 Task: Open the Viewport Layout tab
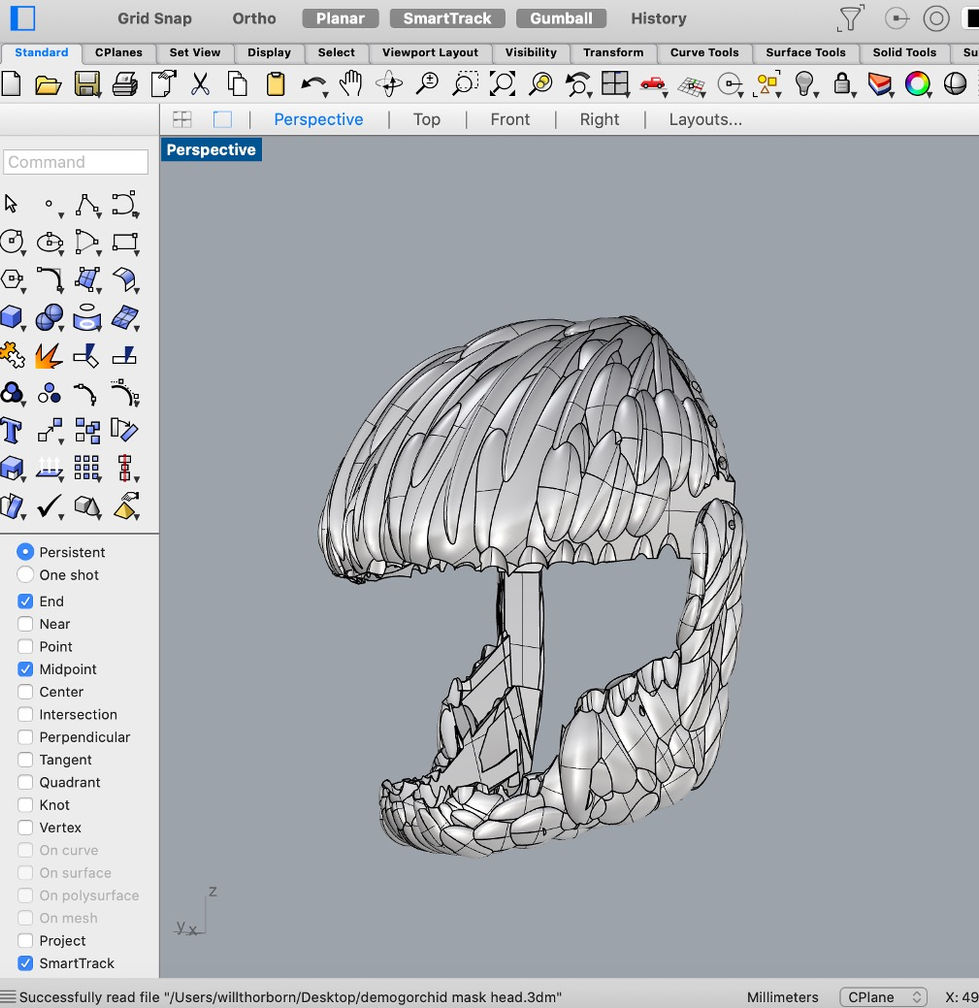pyautogui.click(x=430, y=53)
